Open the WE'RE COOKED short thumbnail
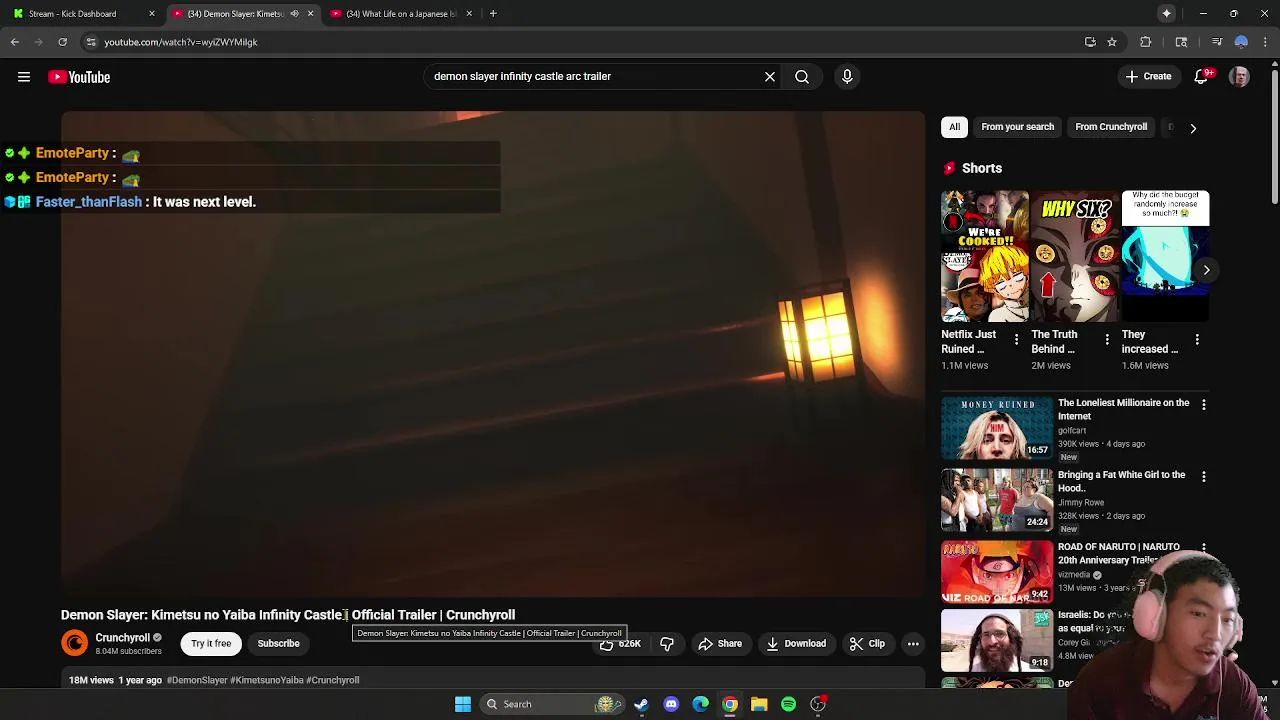1280x720 pixels. (x=984, y=256)
